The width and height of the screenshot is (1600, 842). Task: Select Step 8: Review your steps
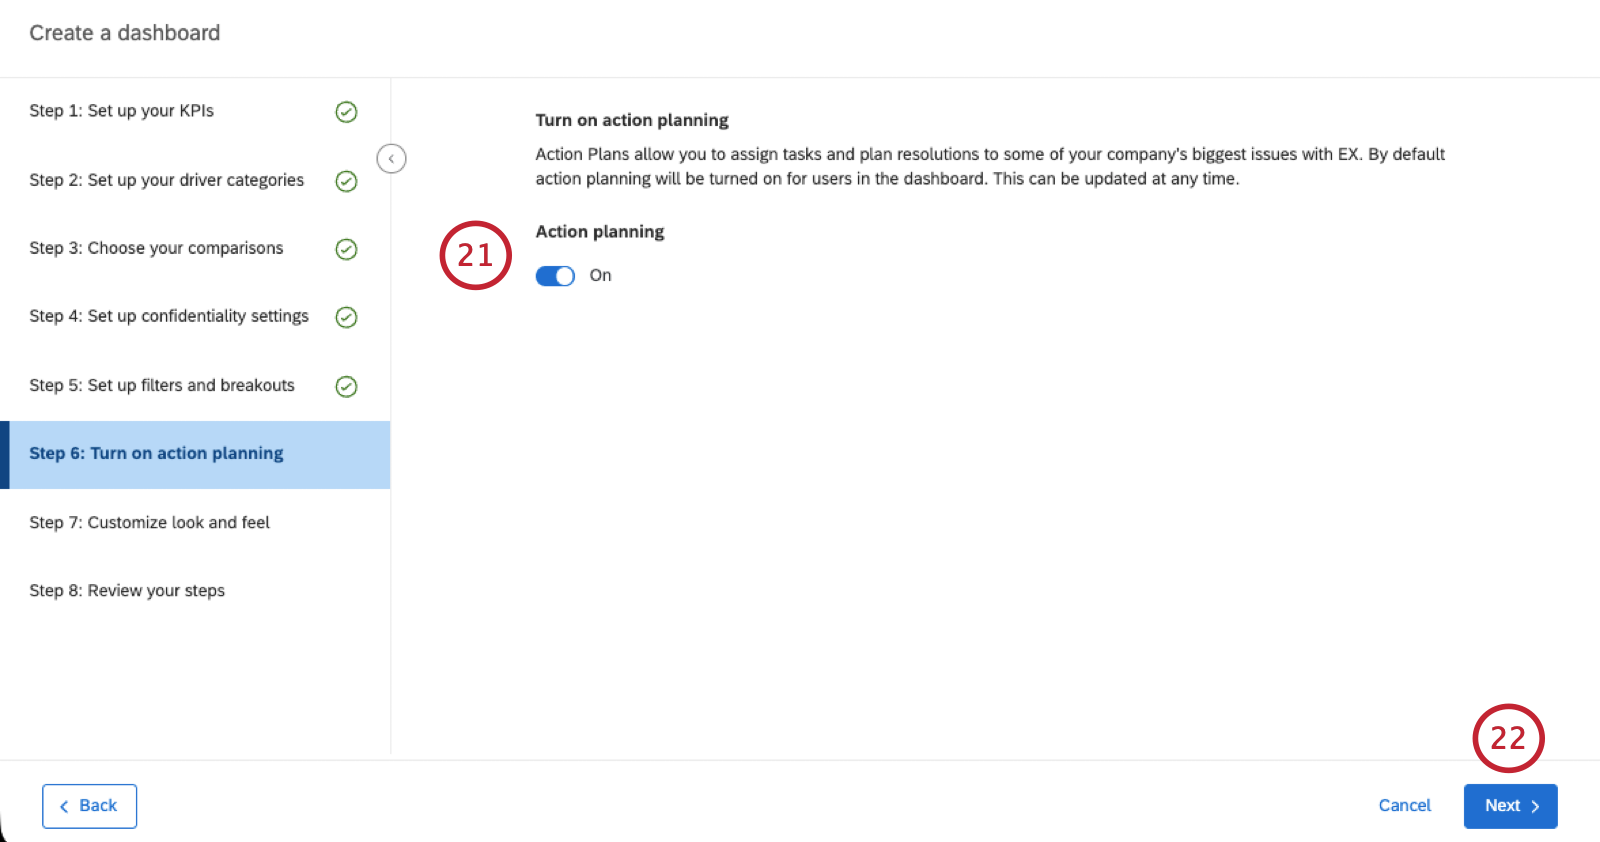click(x=195, y=590)
